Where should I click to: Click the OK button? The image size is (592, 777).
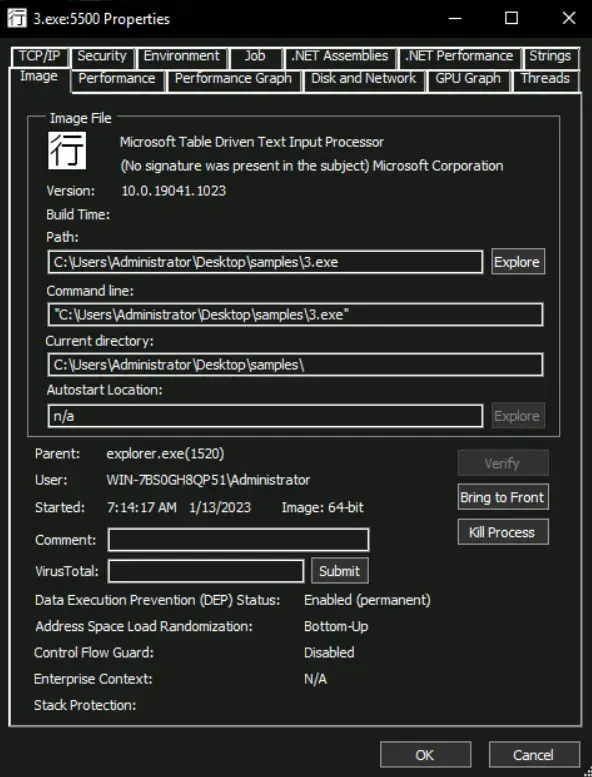(425, 755)
